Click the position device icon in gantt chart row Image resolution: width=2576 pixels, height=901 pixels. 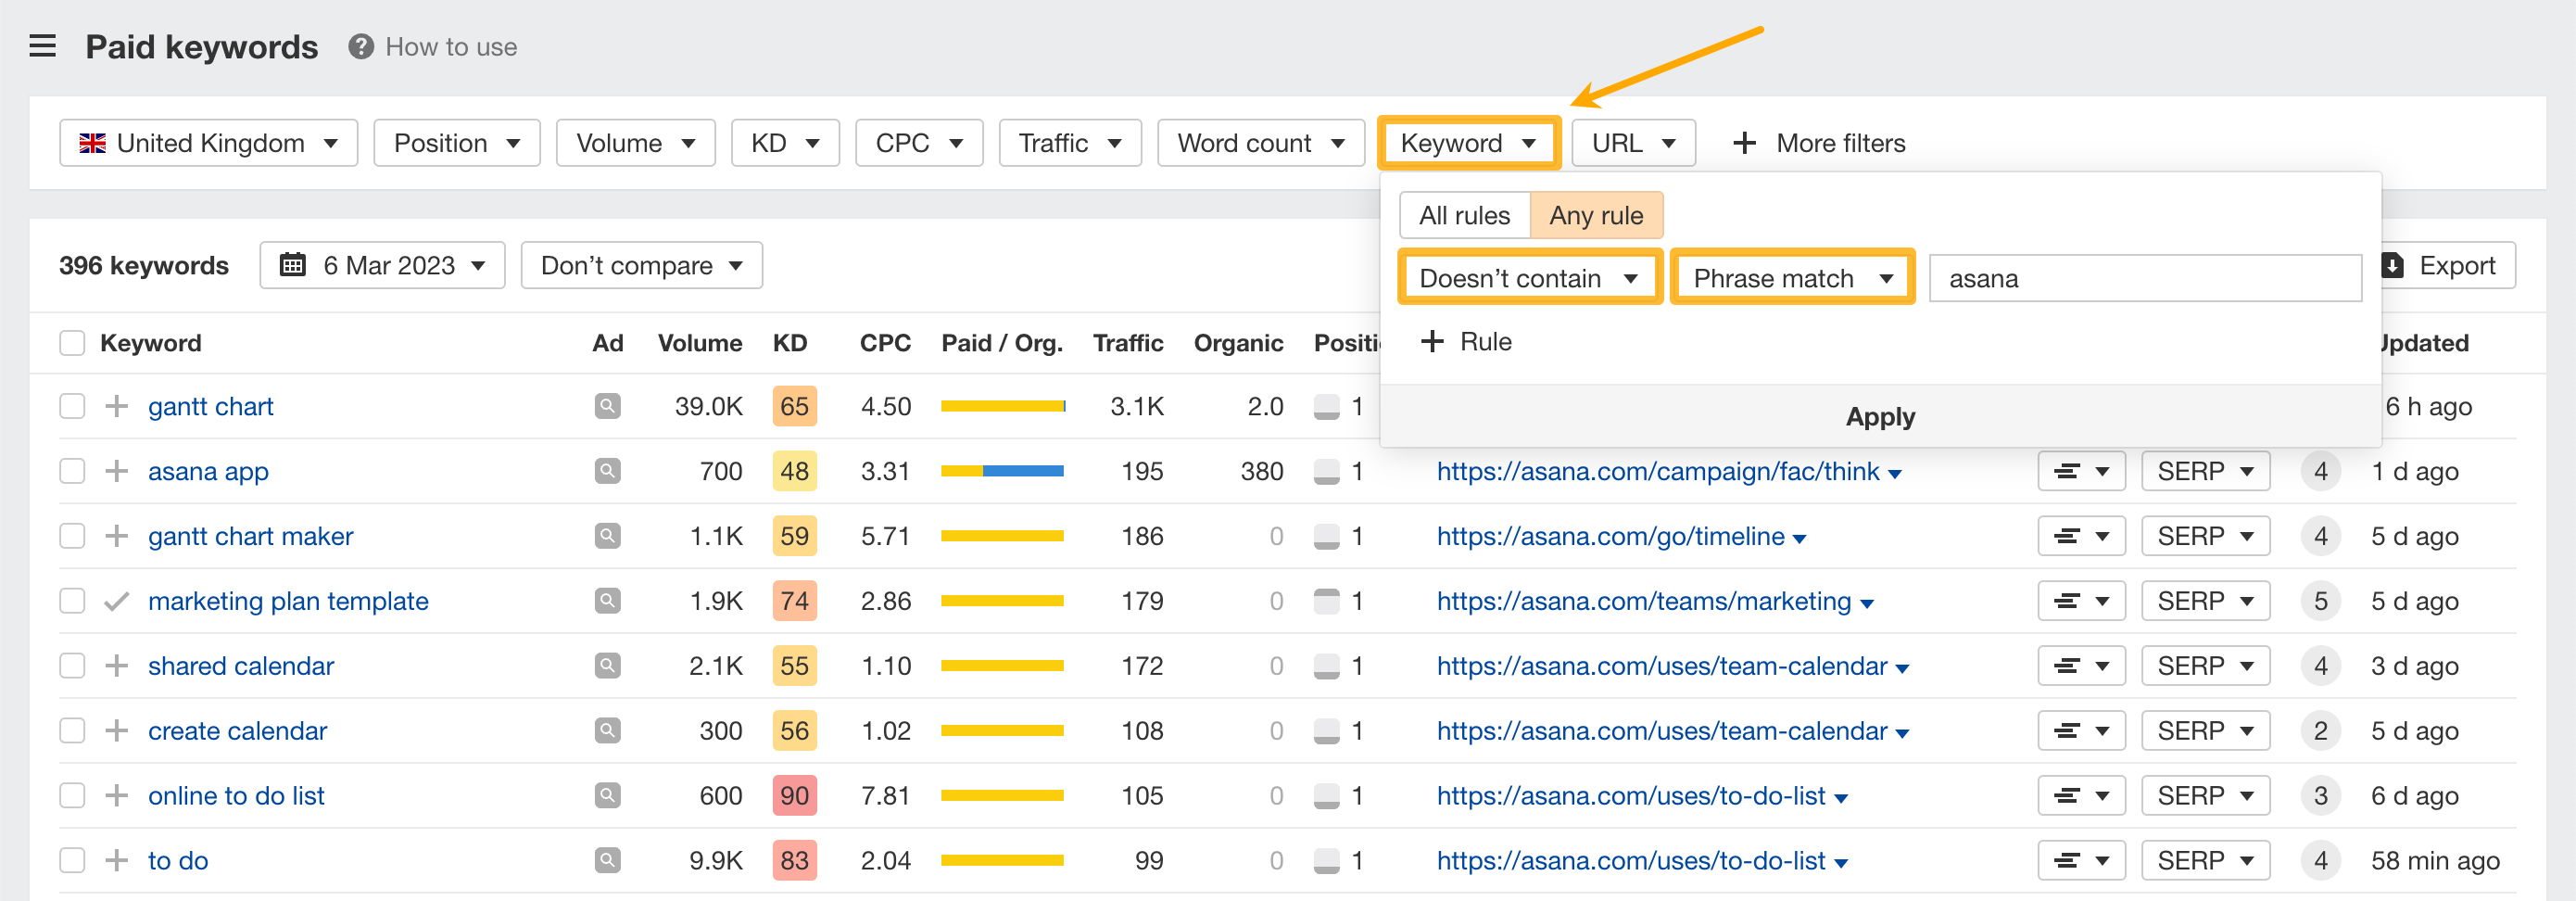1327,406
